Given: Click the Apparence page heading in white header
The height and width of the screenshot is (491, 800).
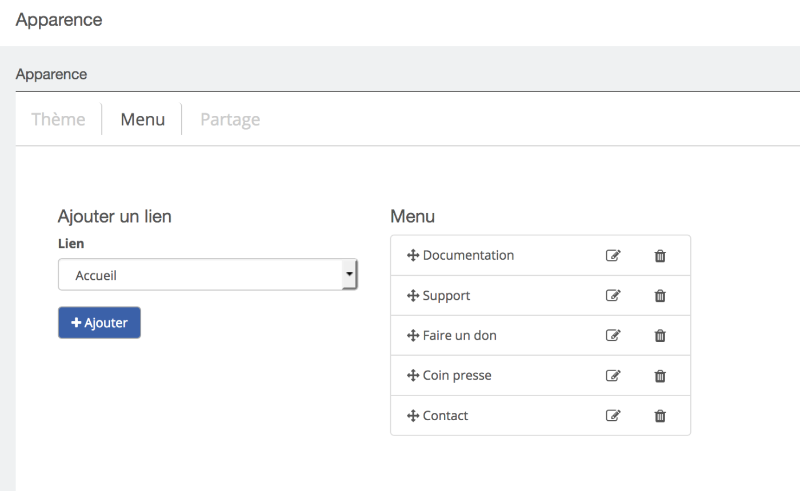Looking at the screenshot, I should (59, 20).
